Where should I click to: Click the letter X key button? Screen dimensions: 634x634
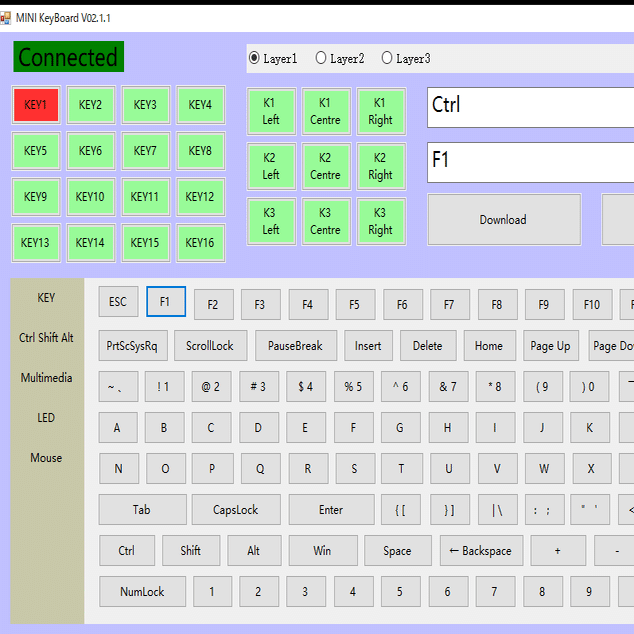click(x=592, y=469)
